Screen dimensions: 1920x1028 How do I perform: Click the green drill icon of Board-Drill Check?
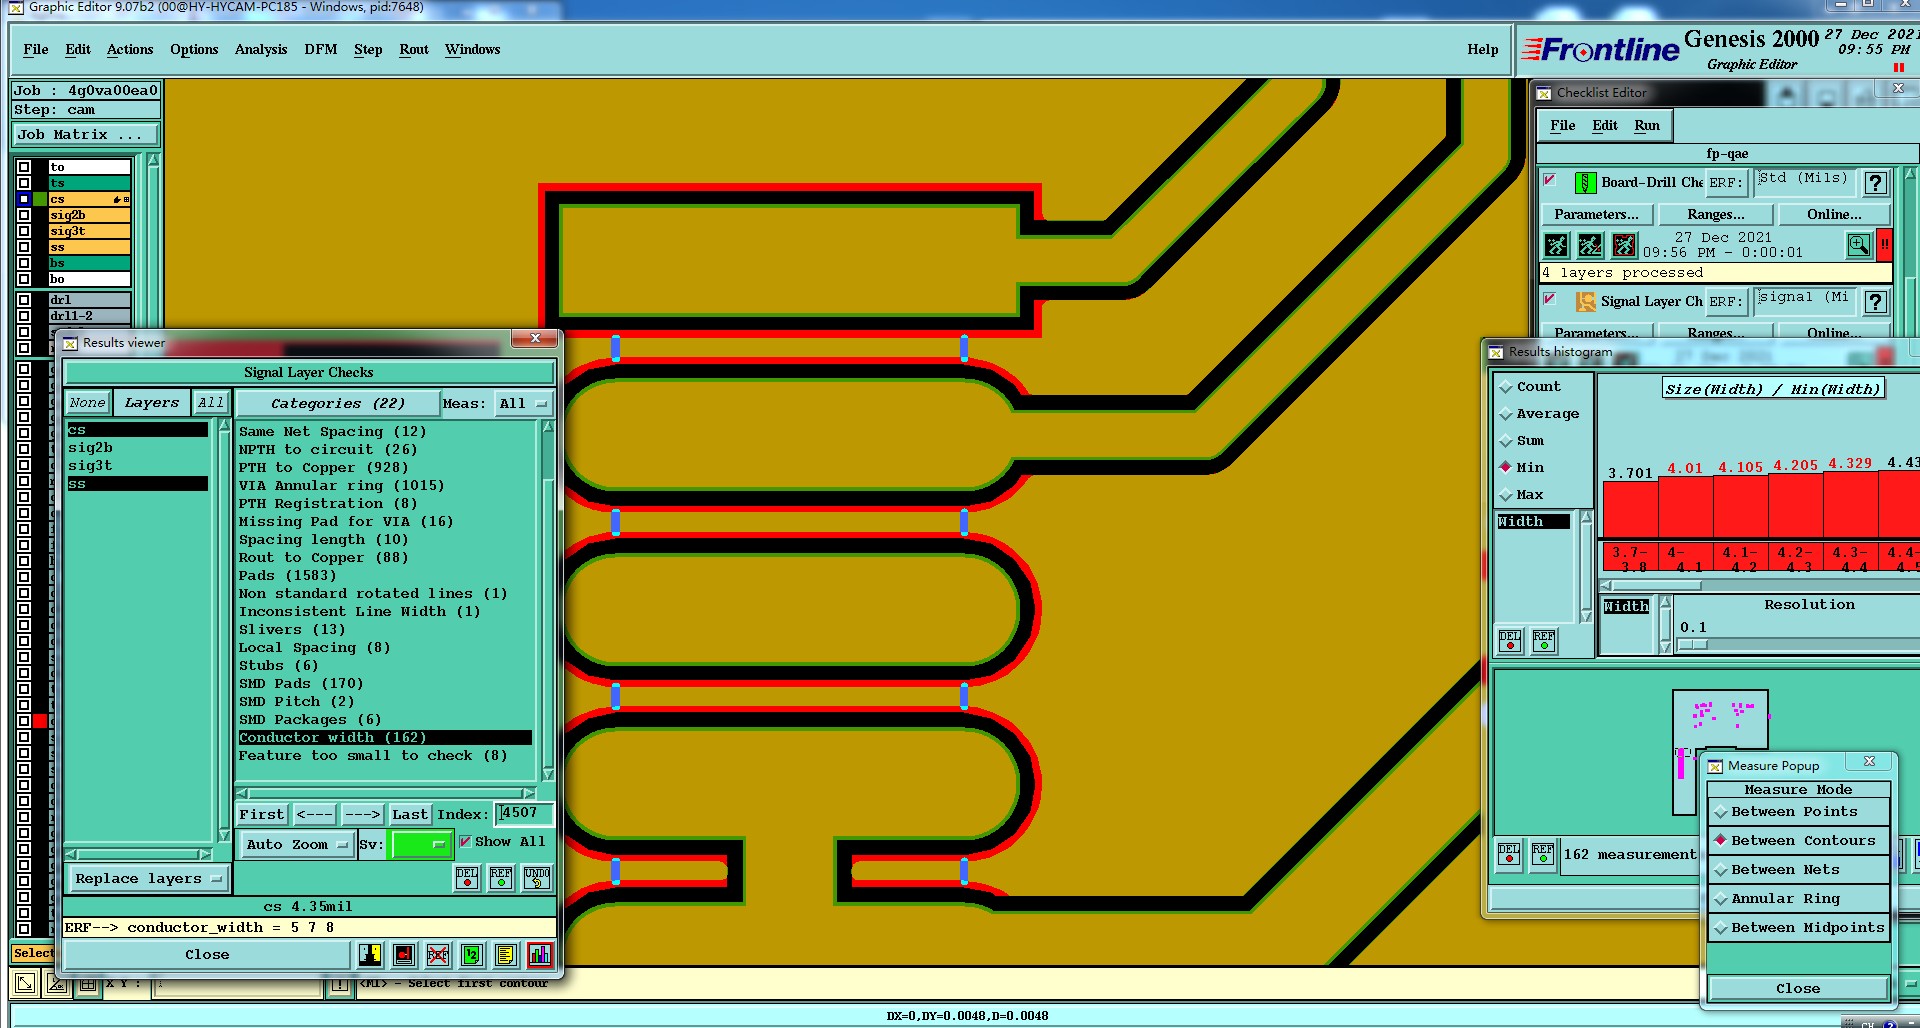tap(1585, 183)
